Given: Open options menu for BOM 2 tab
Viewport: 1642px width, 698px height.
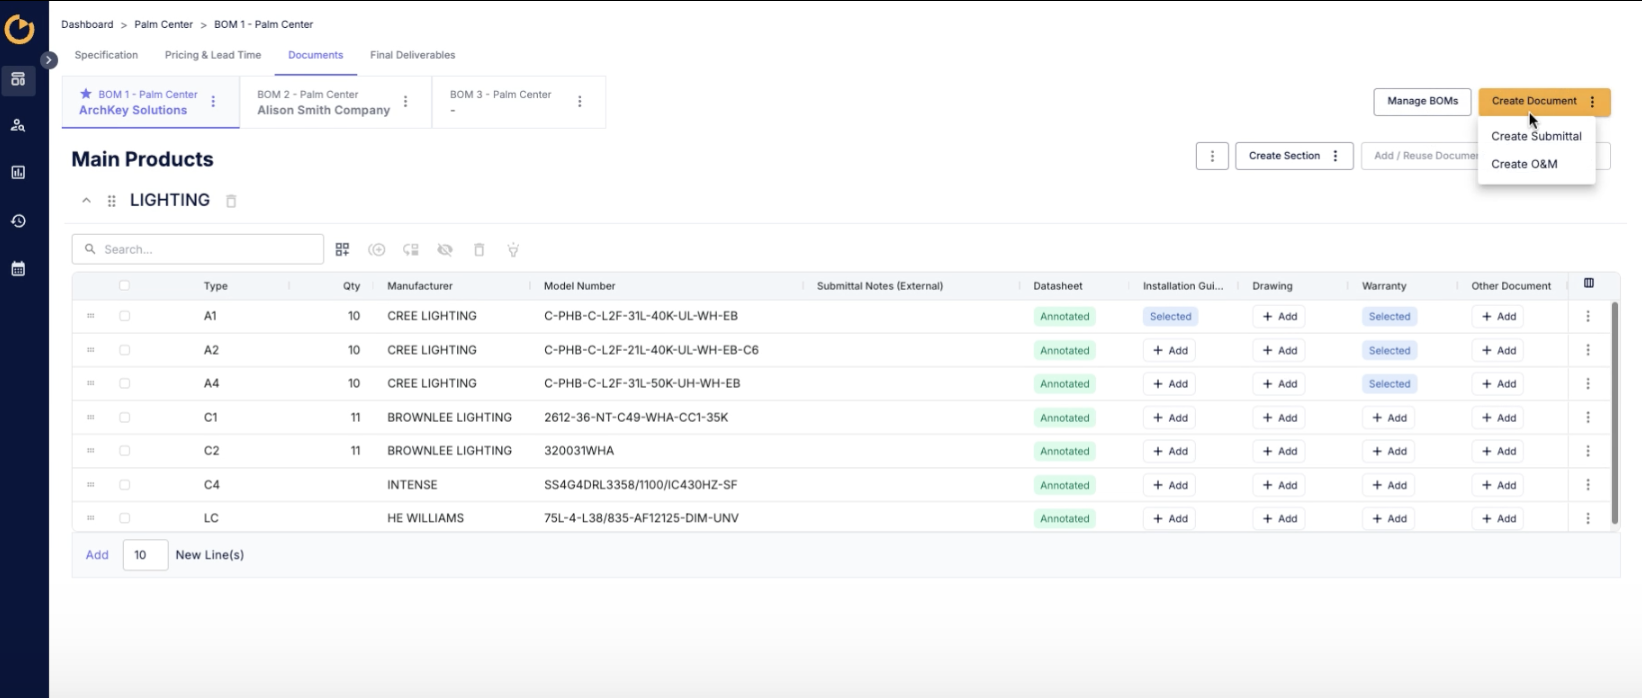Looking at the screenshot, I should point(405,102).
